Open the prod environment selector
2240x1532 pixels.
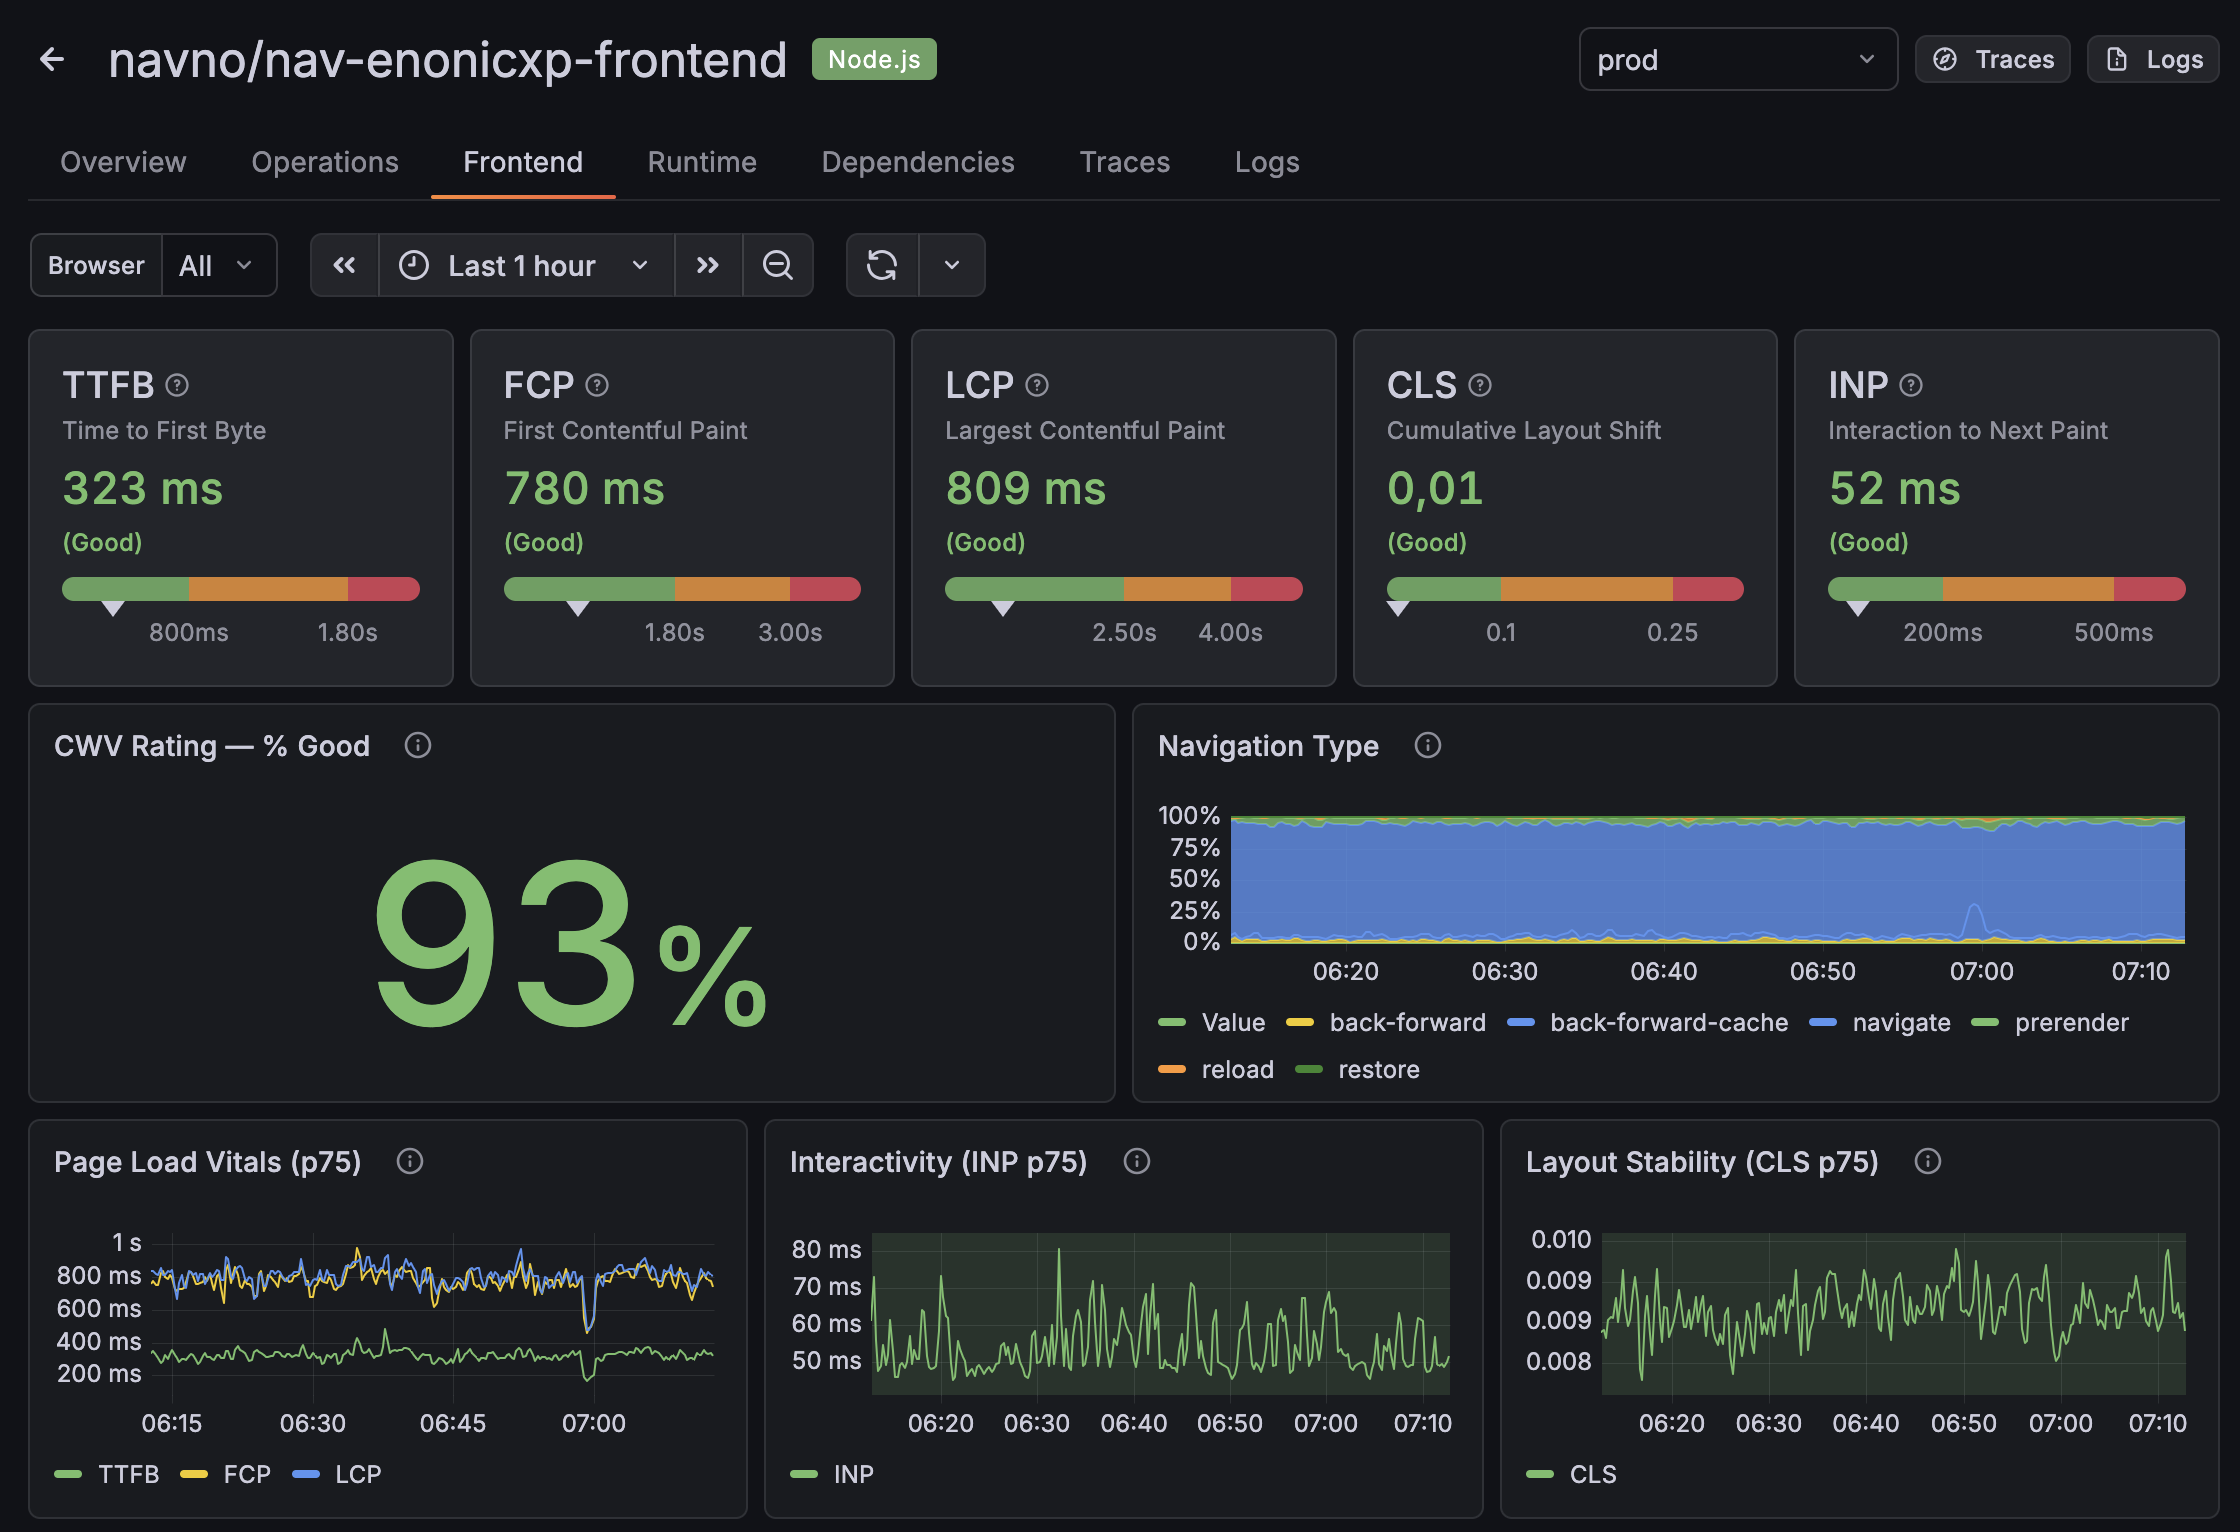tap(1737, 59)
